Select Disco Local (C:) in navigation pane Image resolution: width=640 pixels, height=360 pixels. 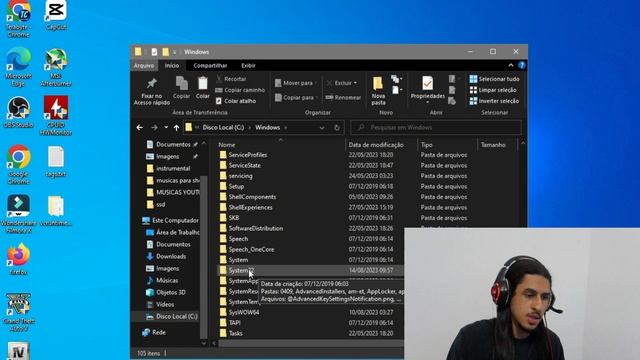(171, 316)
